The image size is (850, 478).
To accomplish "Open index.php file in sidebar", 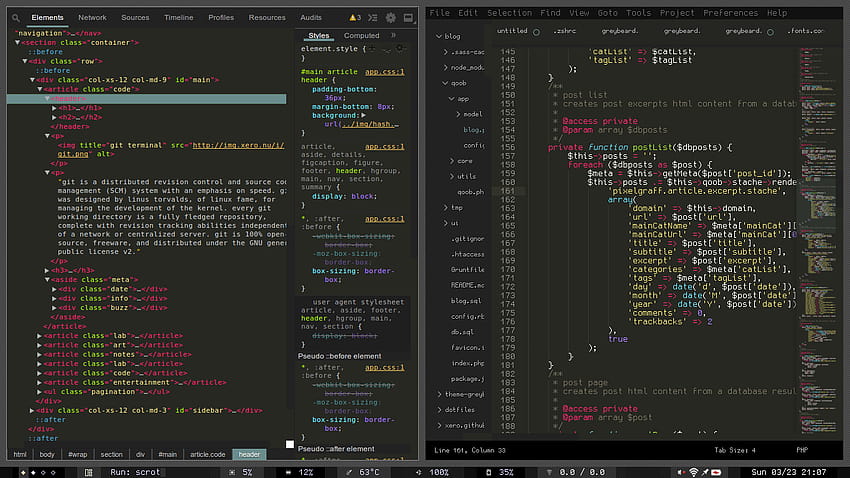I will pos(467,363).
